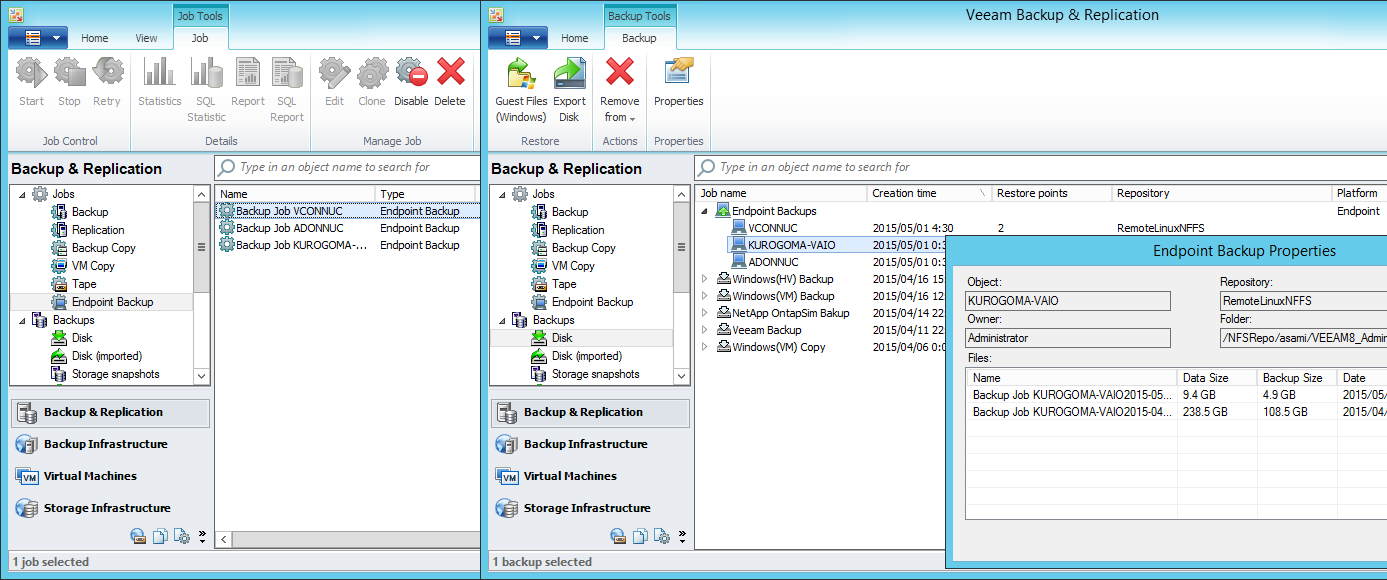Open the blue application menu in Job Tools window
This screenshot has height=580, width=1387.
[38, 38]
